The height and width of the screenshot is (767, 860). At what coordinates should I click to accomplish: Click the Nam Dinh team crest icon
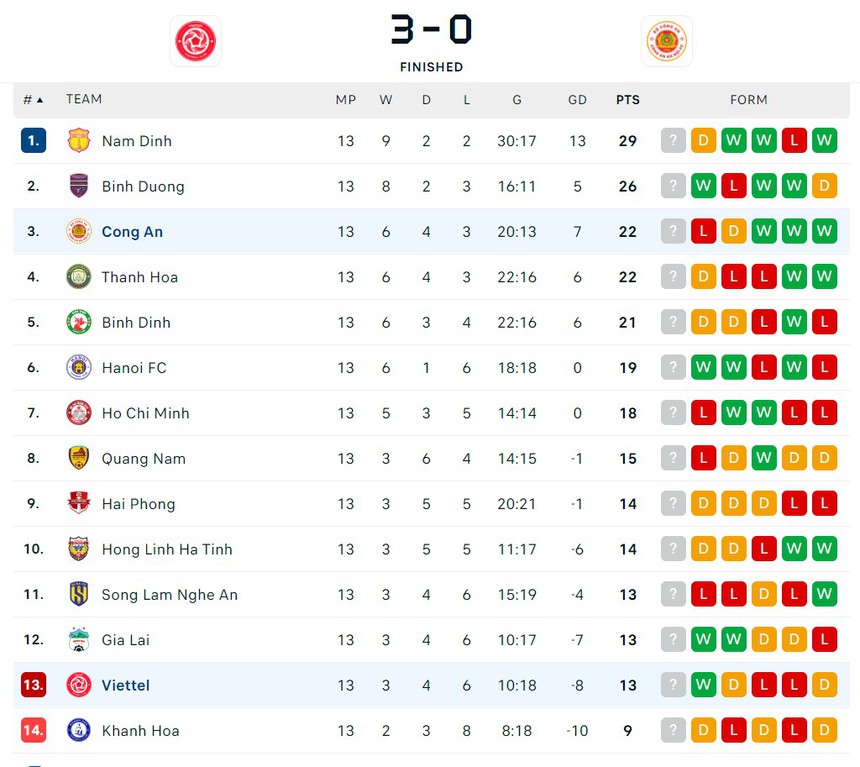pos(78,141)
